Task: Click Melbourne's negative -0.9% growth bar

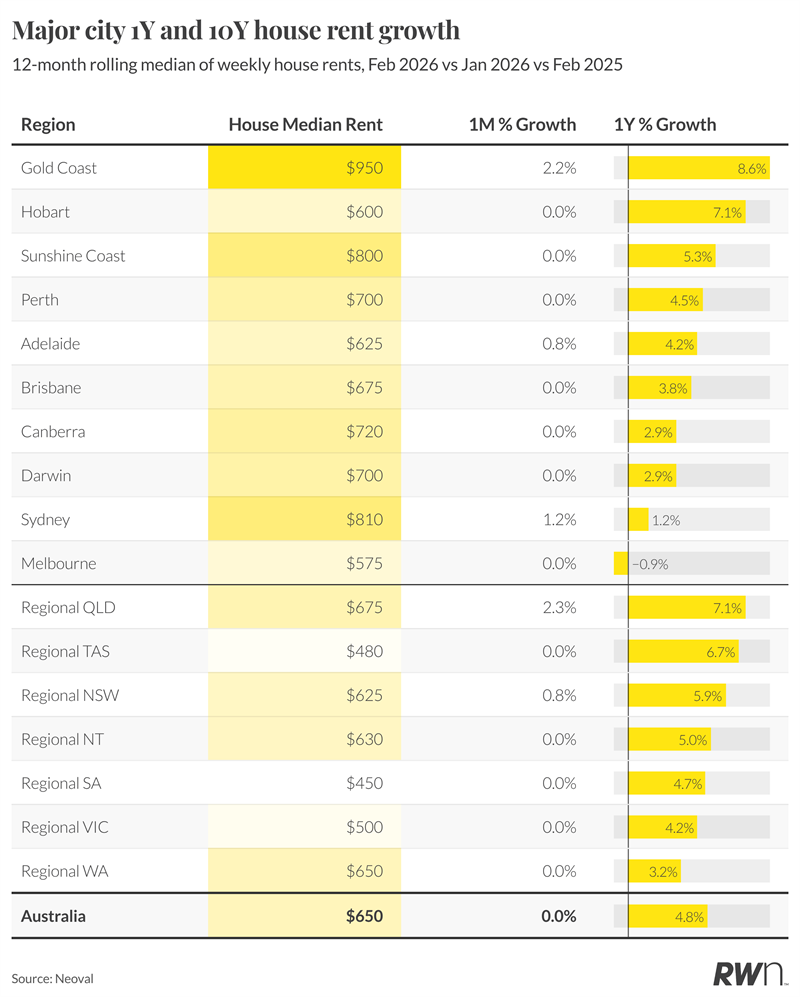Action: (621, 563)
